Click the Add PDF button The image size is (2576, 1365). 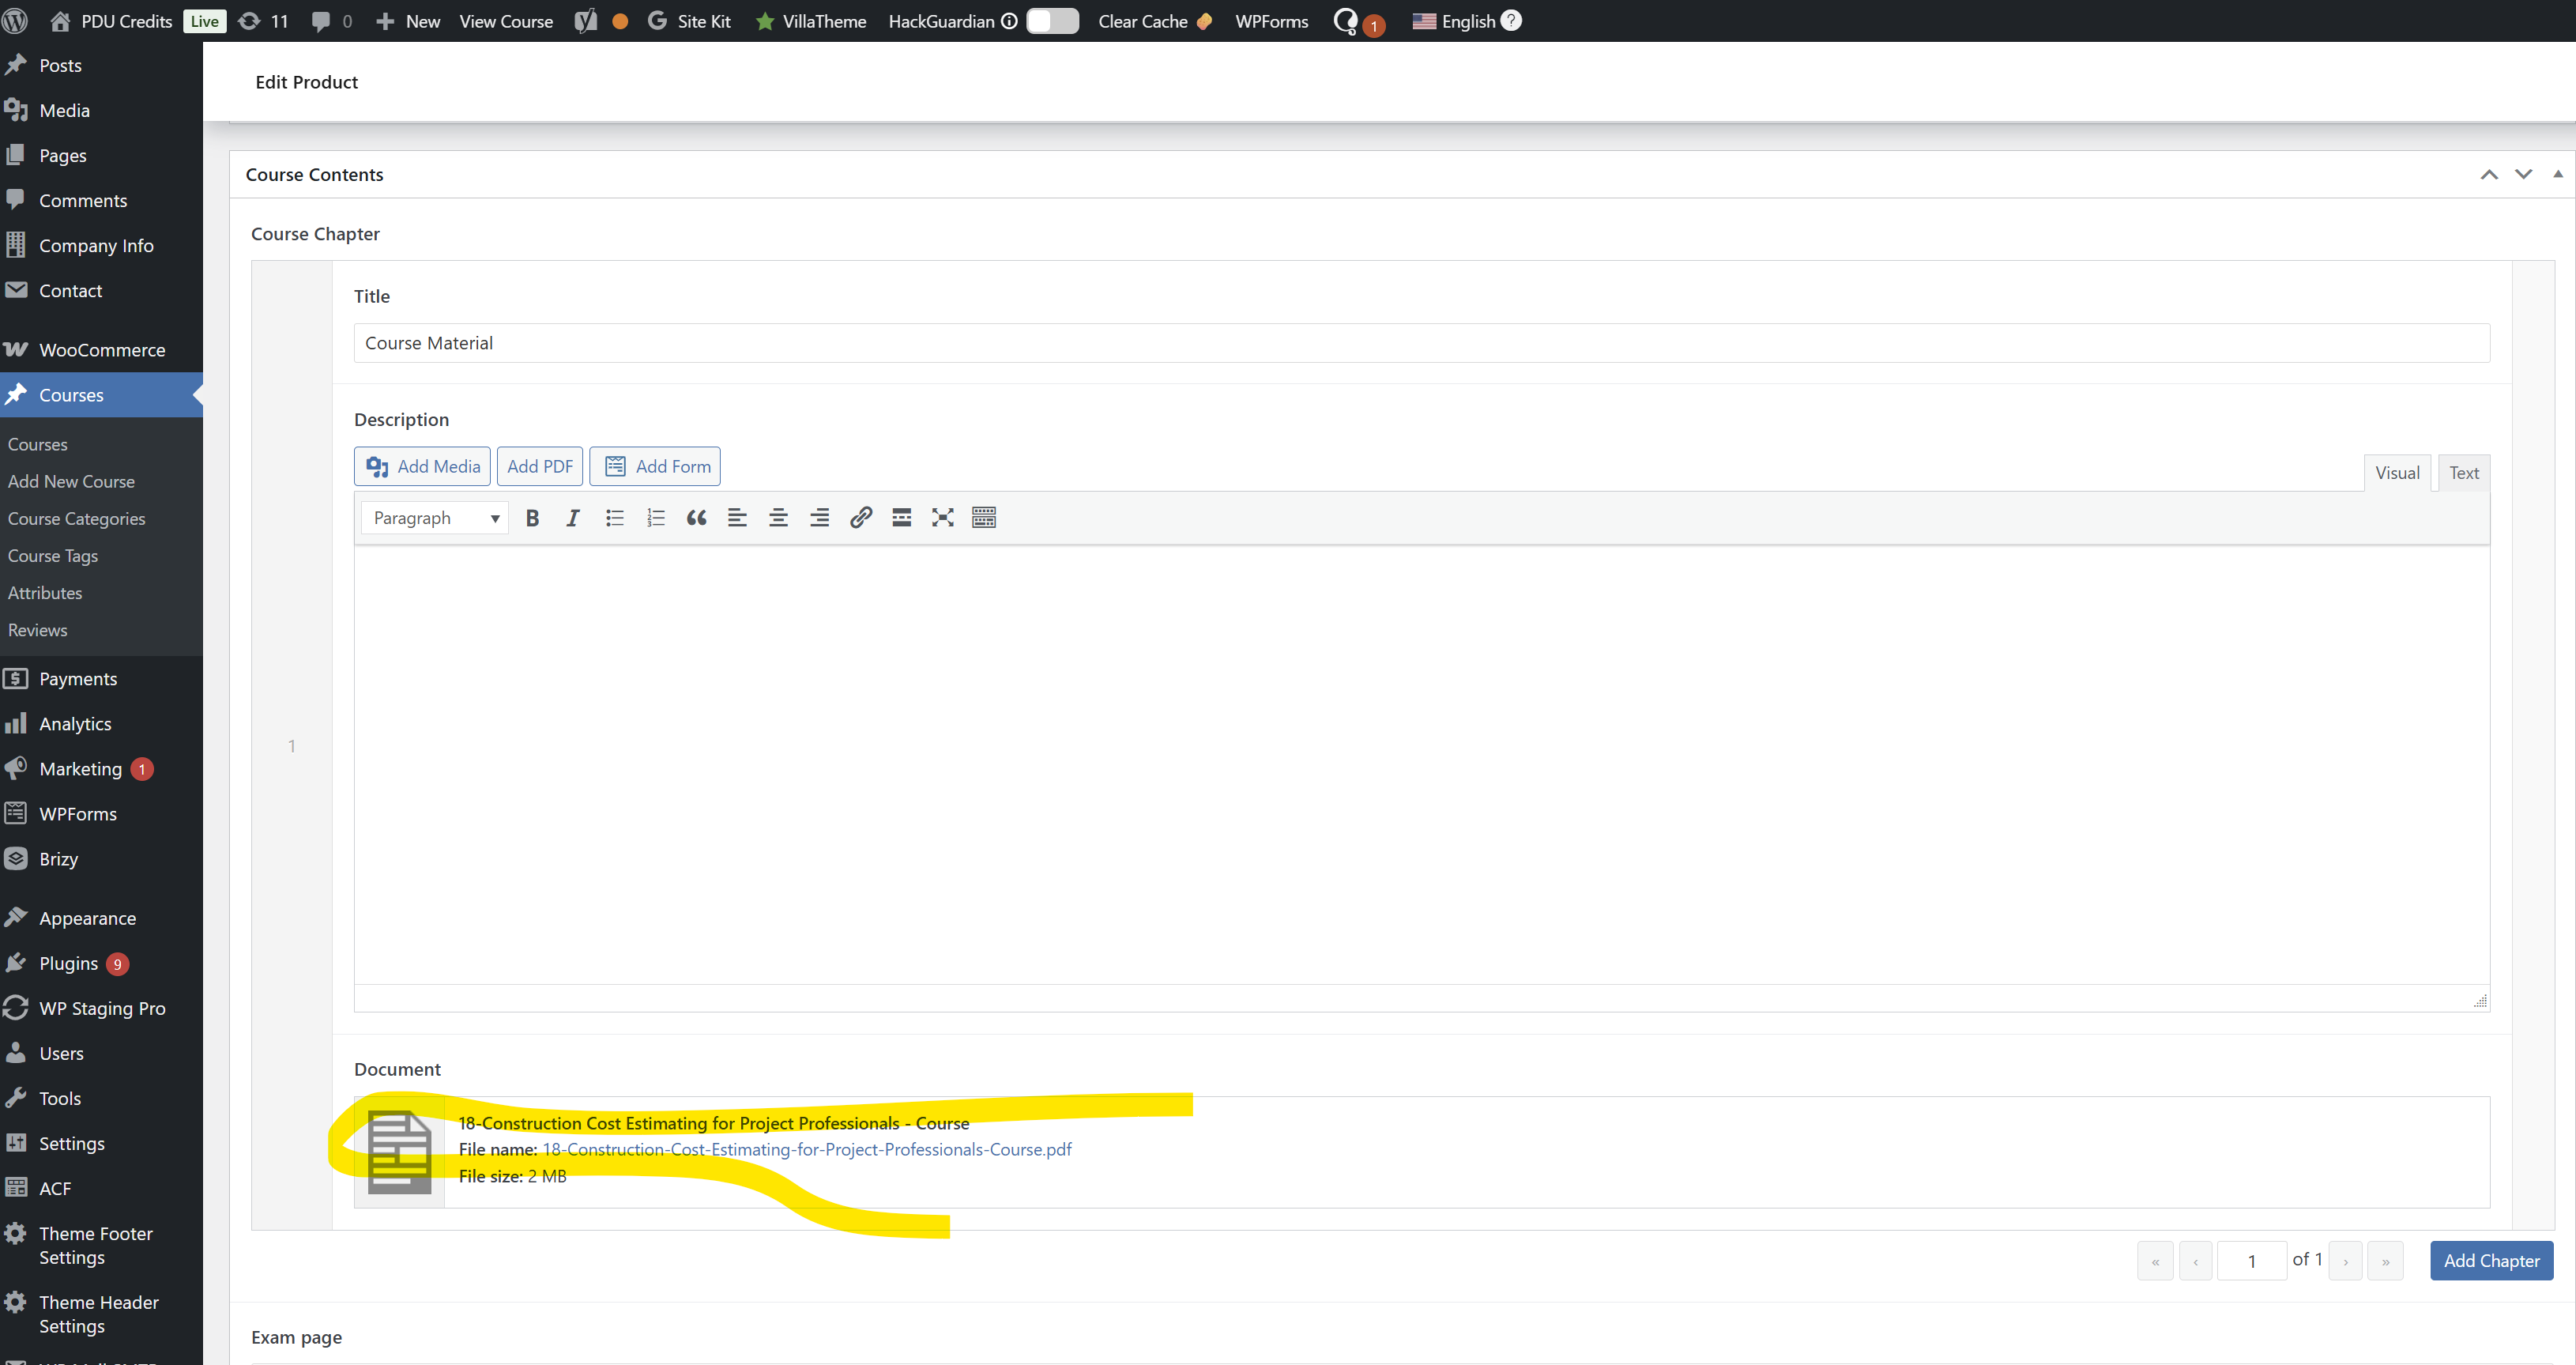point(539,466)
